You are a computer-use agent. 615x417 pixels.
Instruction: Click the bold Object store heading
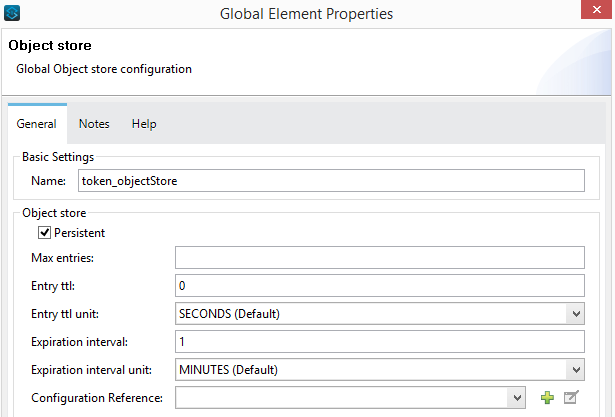50,46
